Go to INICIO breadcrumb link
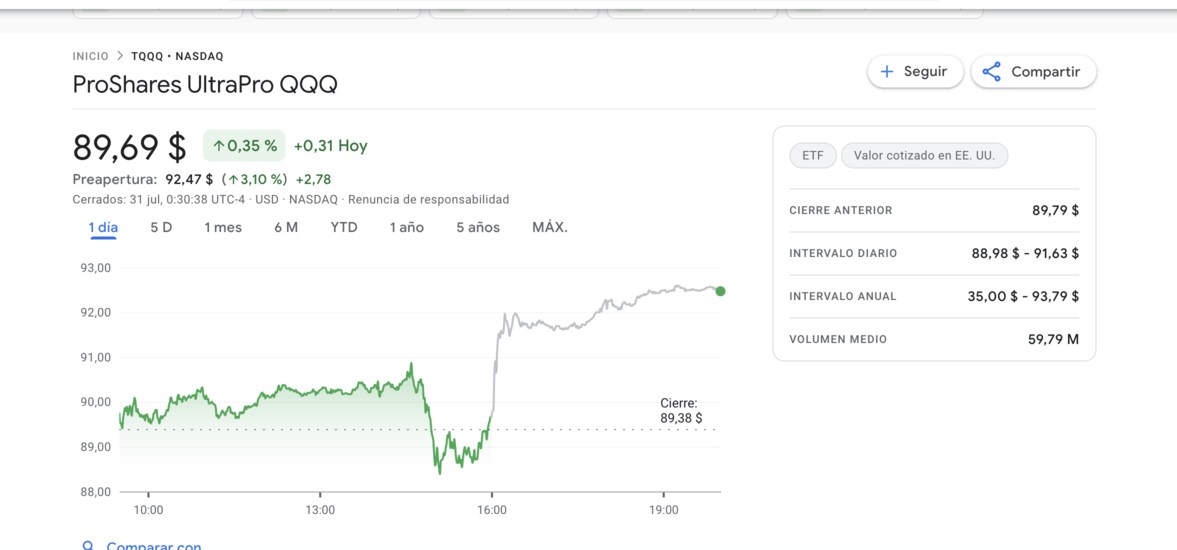 (90, 56)
